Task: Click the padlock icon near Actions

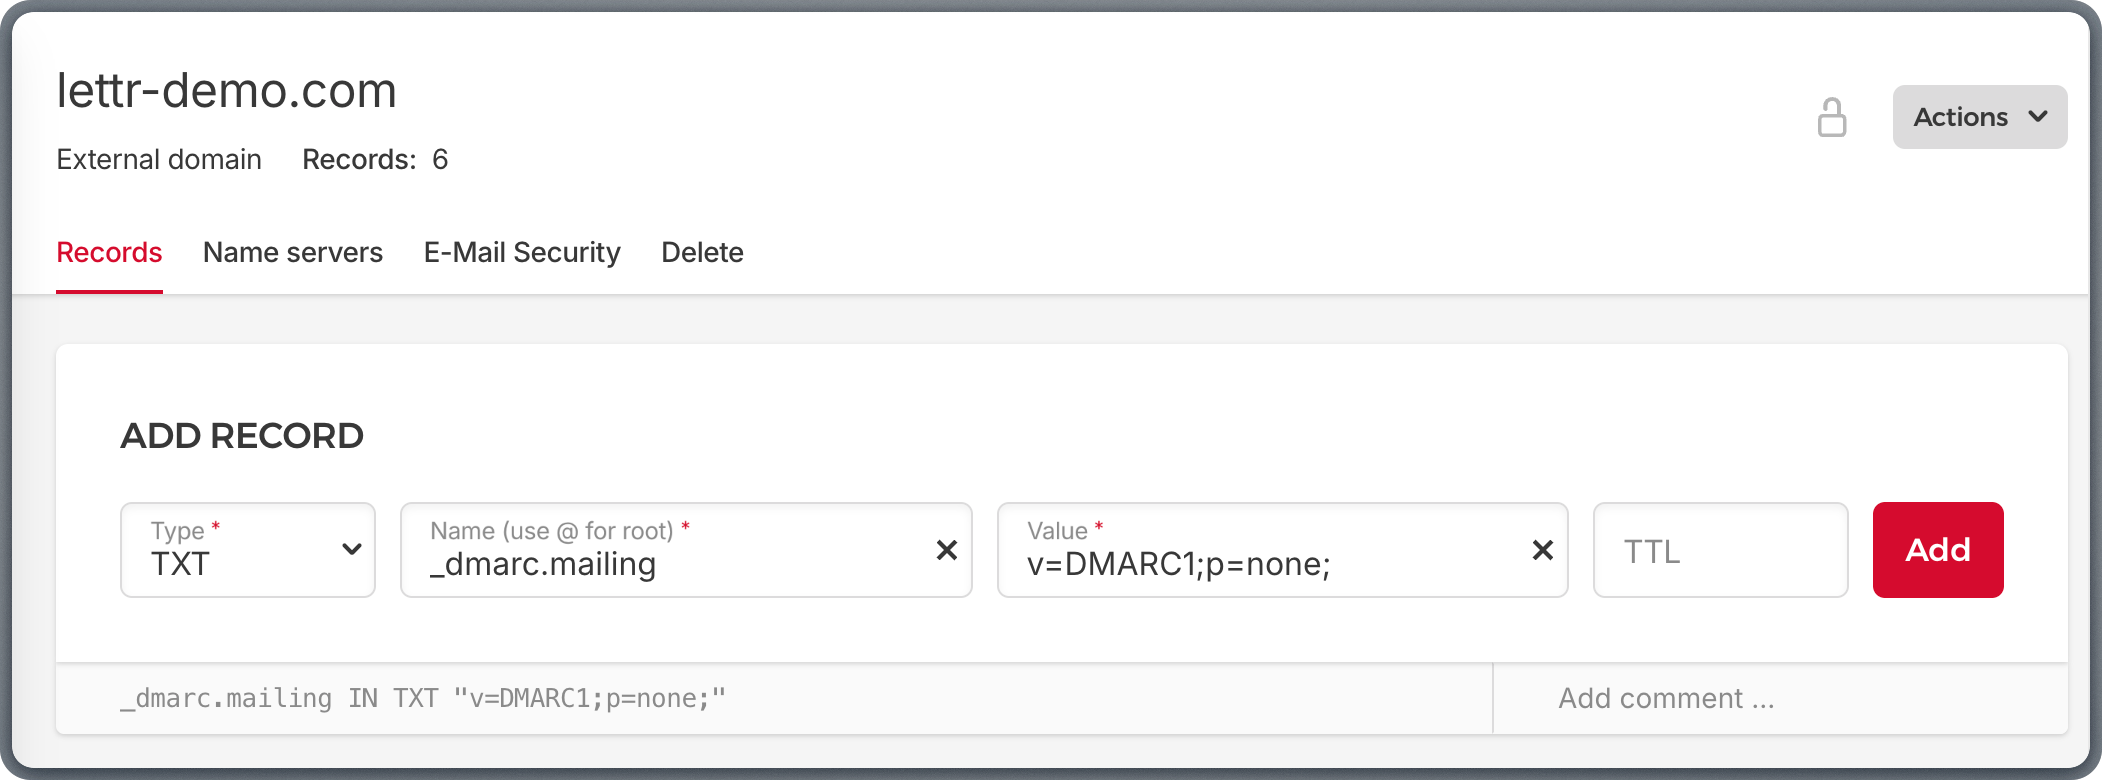Action: 1833,117
